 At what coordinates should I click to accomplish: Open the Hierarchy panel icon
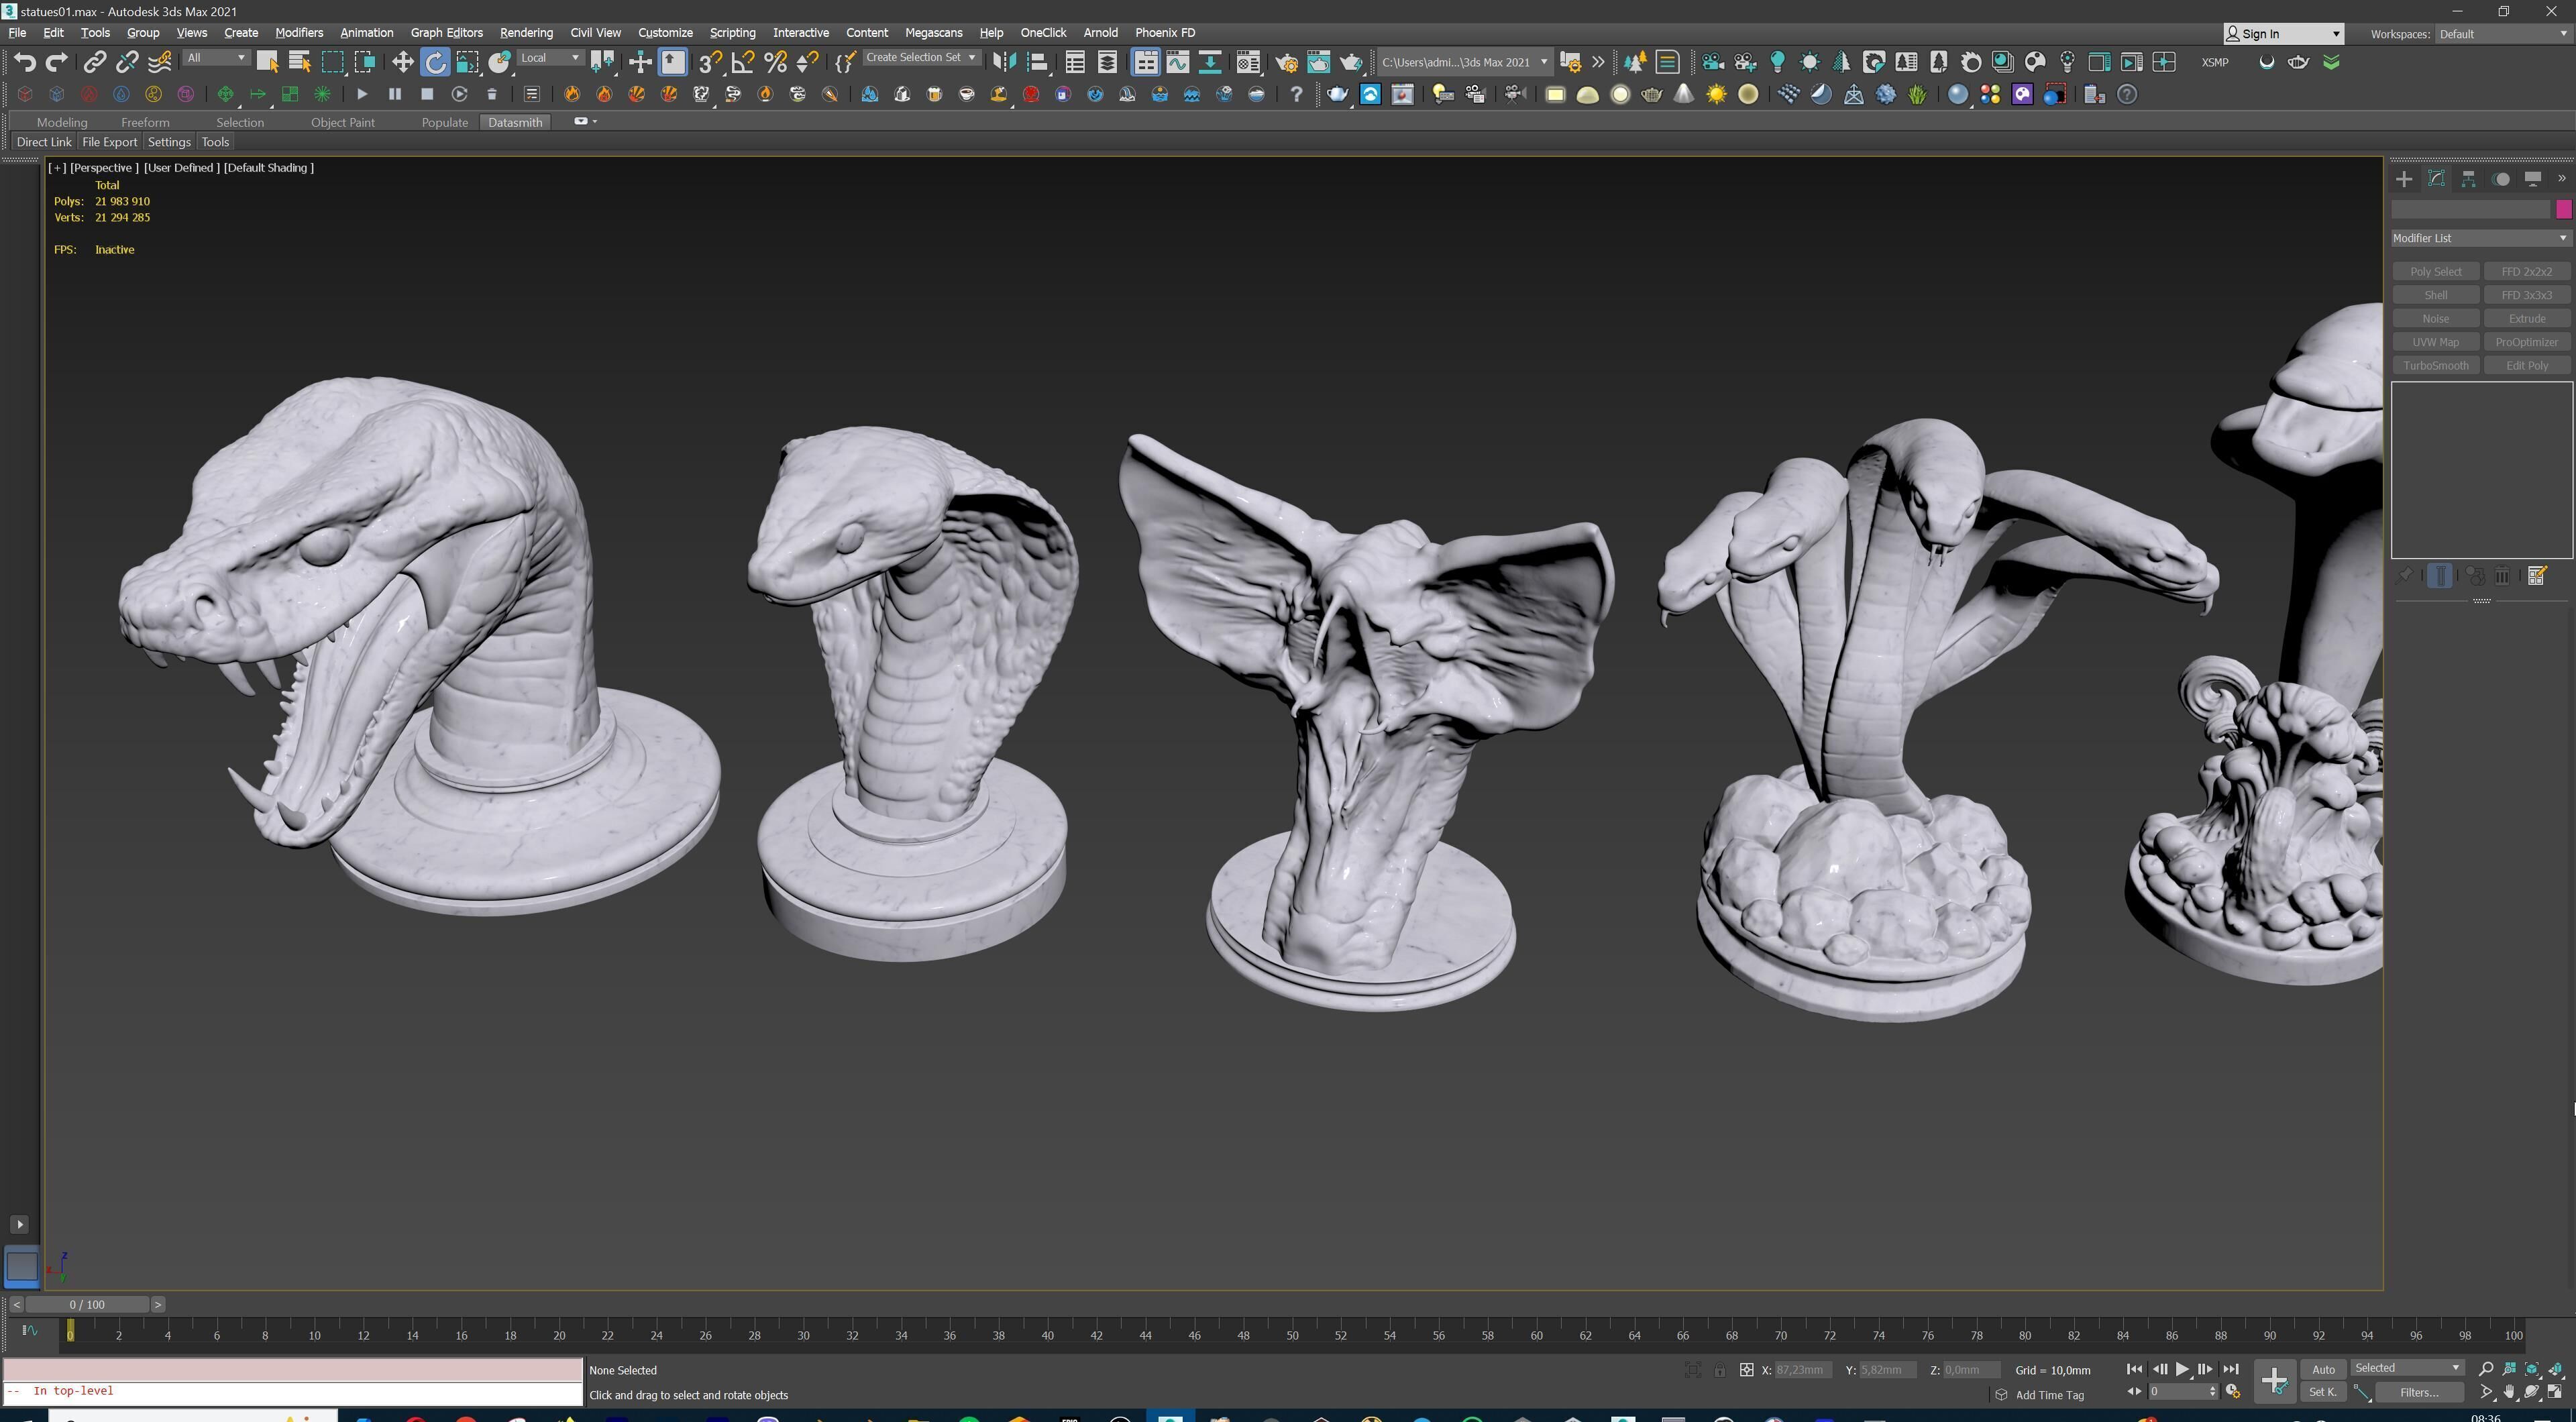(2469, 179)
